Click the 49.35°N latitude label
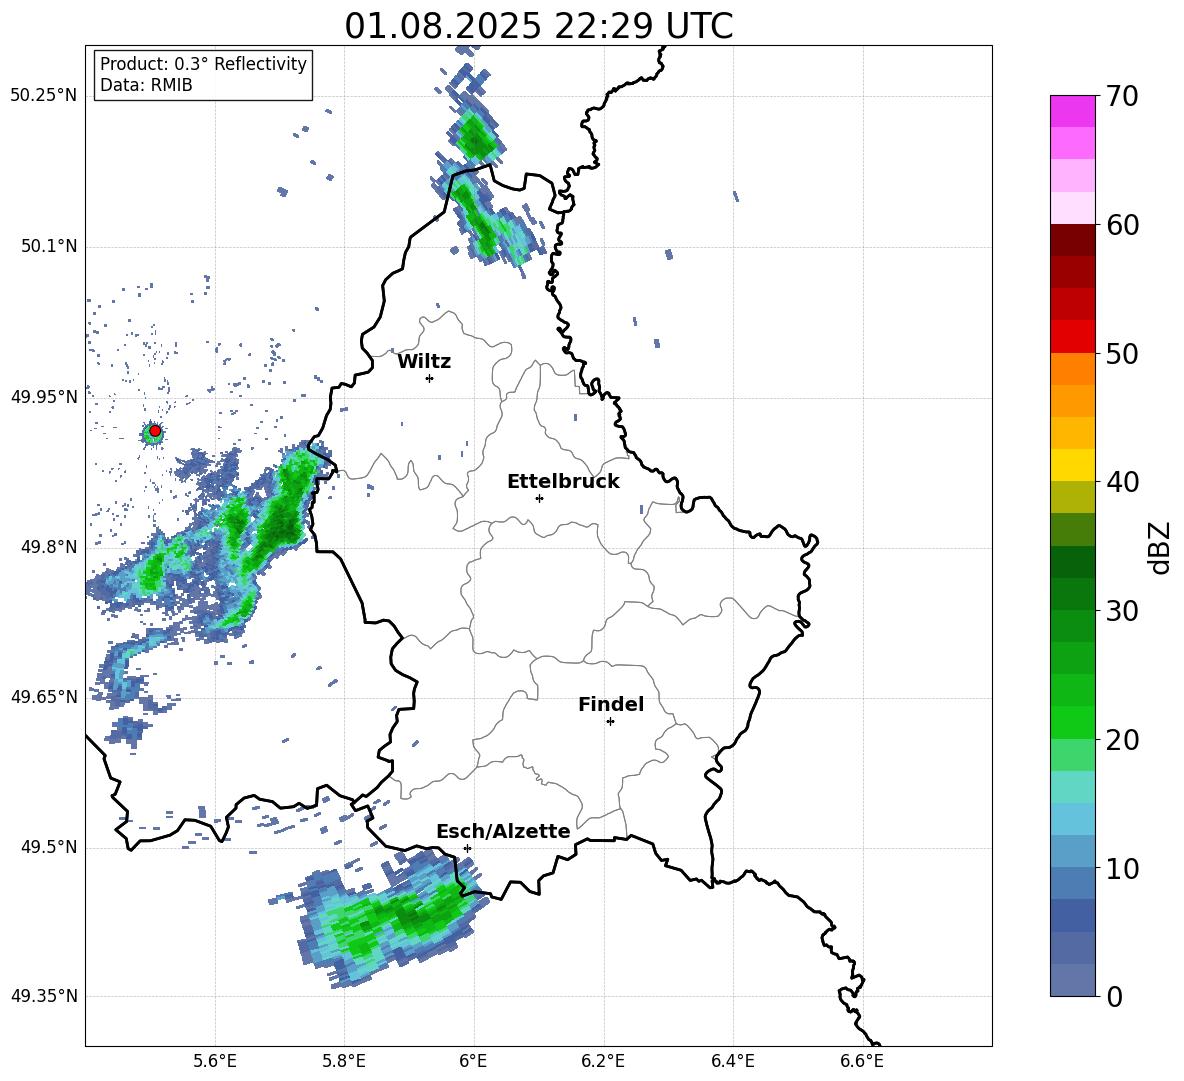 click(44, 996)
